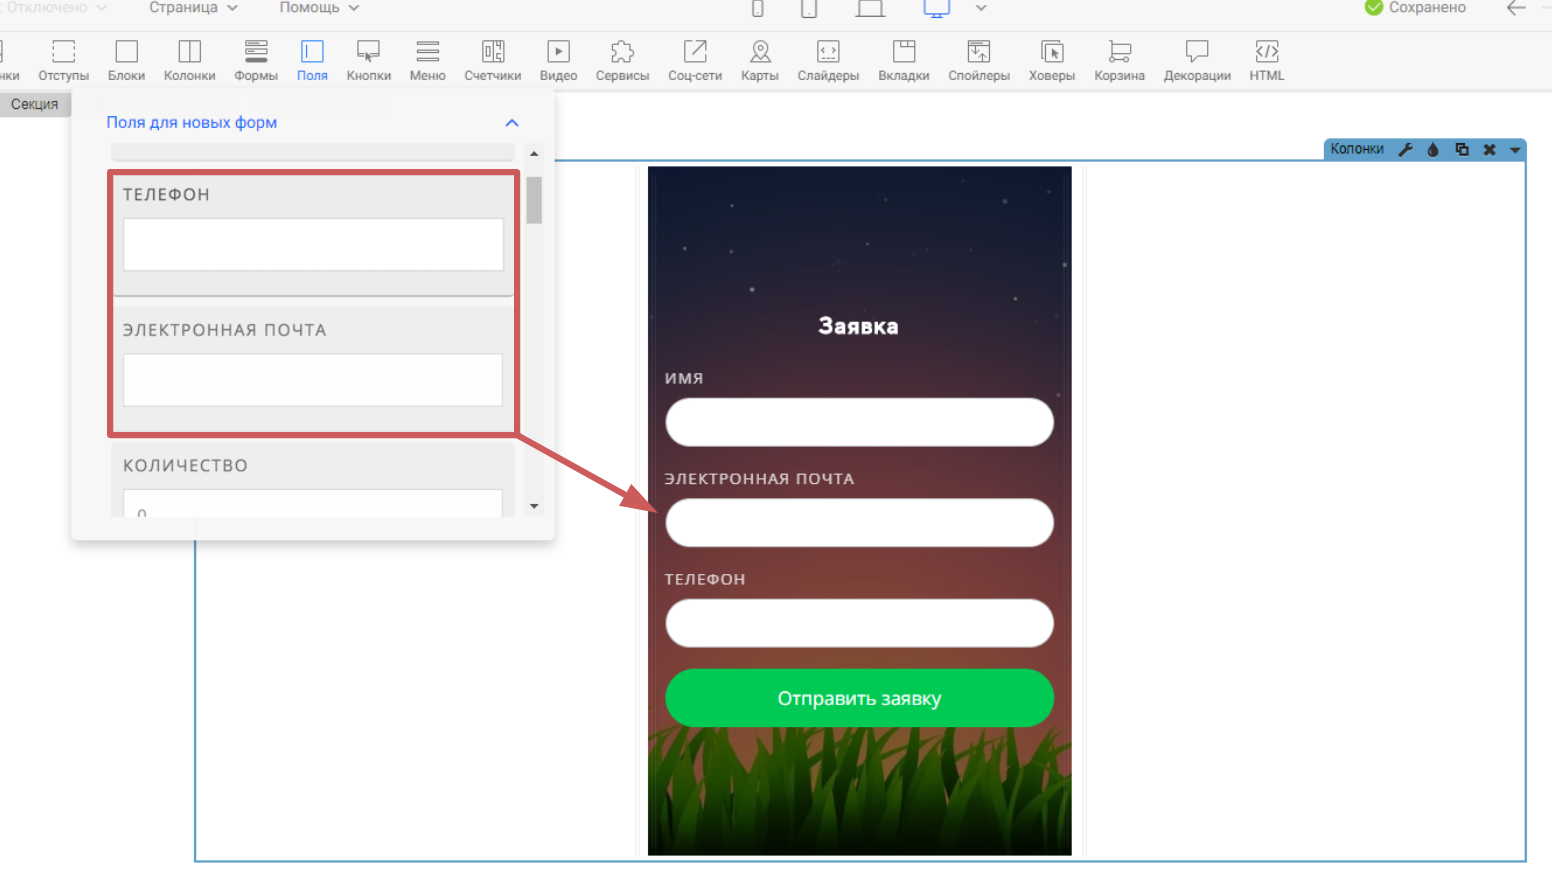The image size is (1552, 882).
Task: Collapse the 'Поля для новых форм' section
Action: click(x=512, y=123)
